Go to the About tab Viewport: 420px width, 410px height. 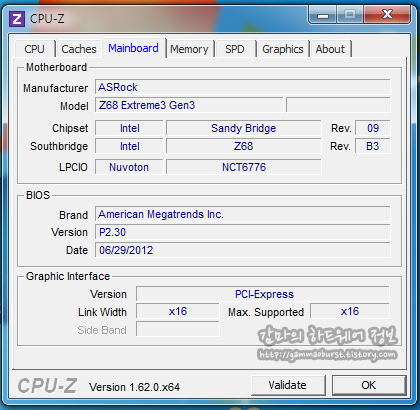click(330, 49)
